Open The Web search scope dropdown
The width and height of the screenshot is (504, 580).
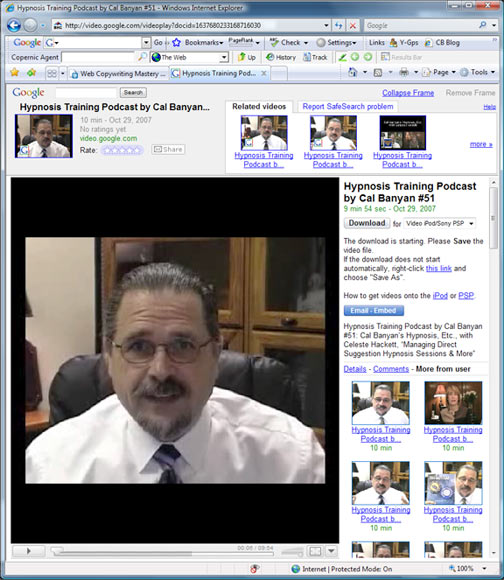click(x=224, y=57)
